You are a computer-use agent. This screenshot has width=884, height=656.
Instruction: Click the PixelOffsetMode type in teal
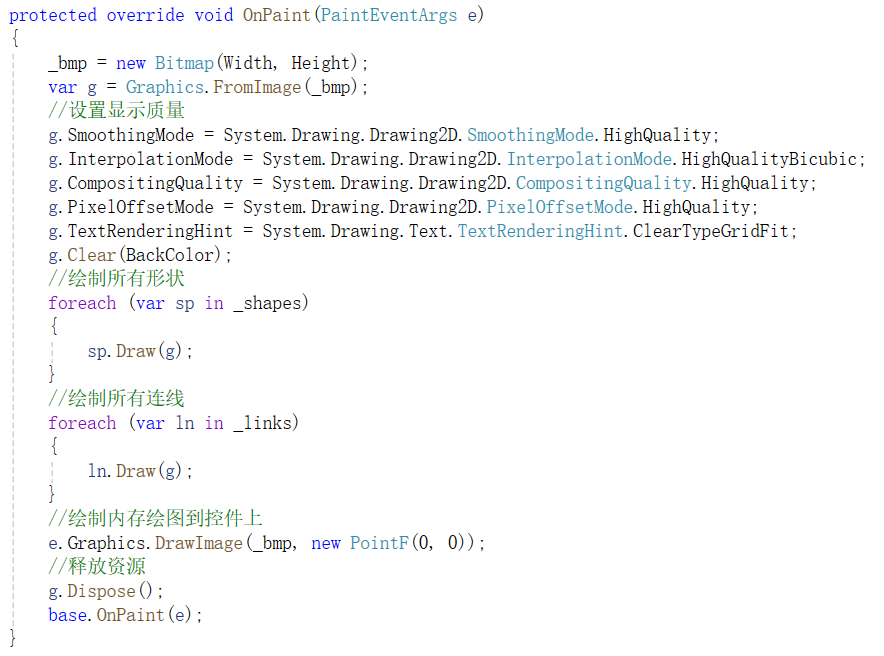tap(560, 207)
